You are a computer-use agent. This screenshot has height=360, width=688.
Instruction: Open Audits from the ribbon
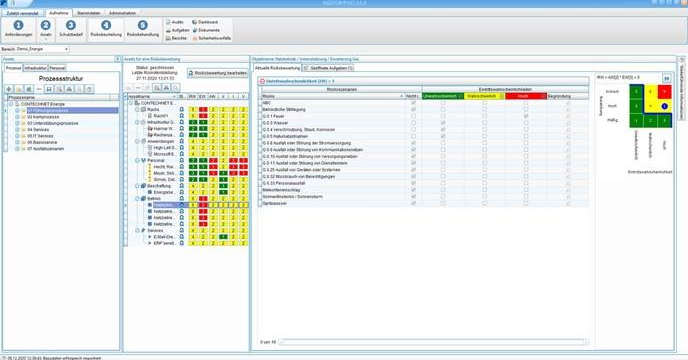(x=175, y=22)
